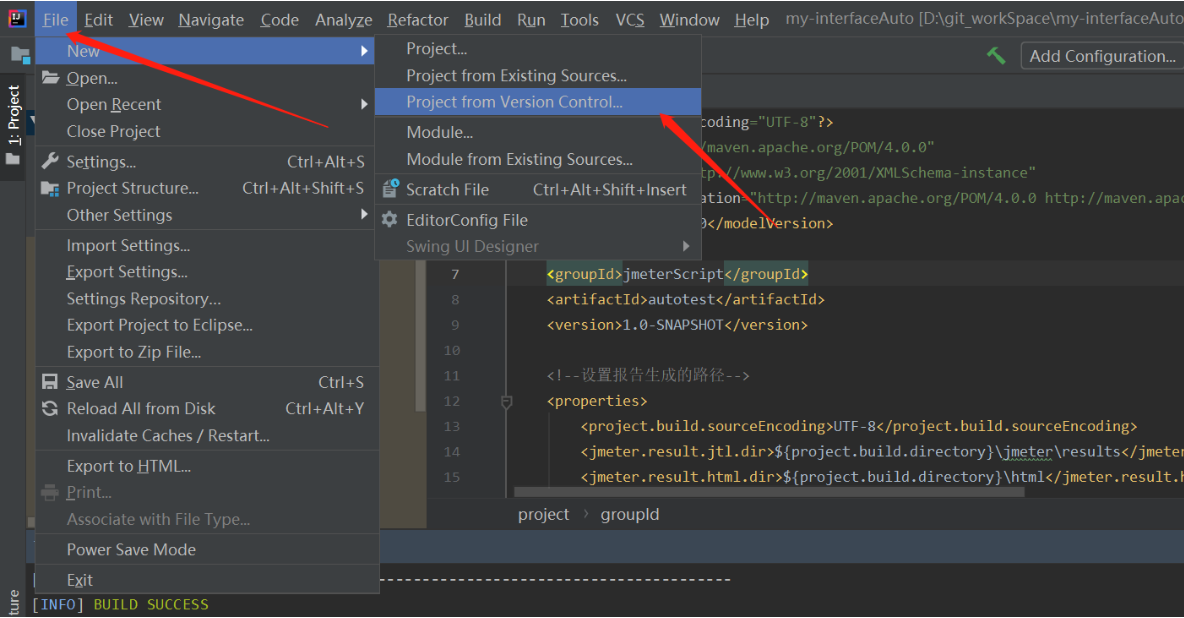Open Project Structure... menu item
Viewport: 1184px width, 618px height.
(x=205, y=188)
